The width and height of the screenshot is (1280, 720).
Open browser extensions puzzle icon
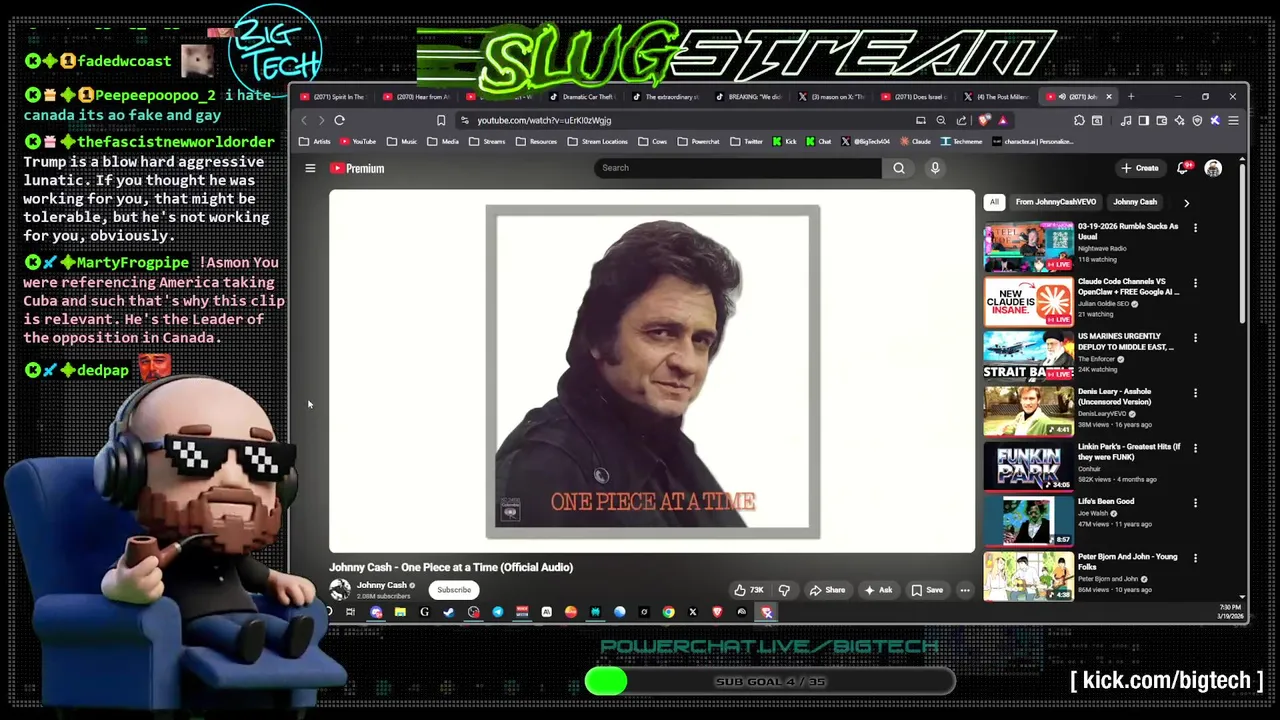click(1079, 120)
